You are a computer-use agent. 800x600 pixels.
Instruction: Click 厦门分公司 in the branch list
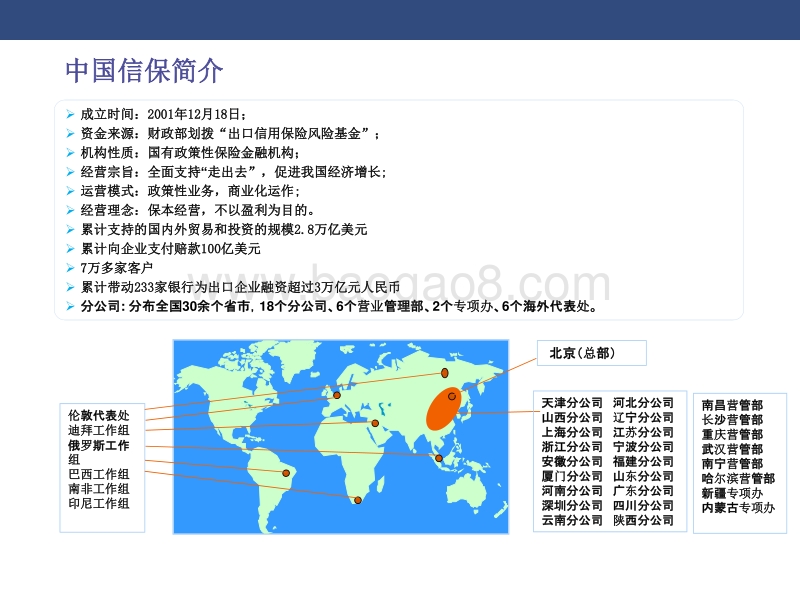(572, 477)
